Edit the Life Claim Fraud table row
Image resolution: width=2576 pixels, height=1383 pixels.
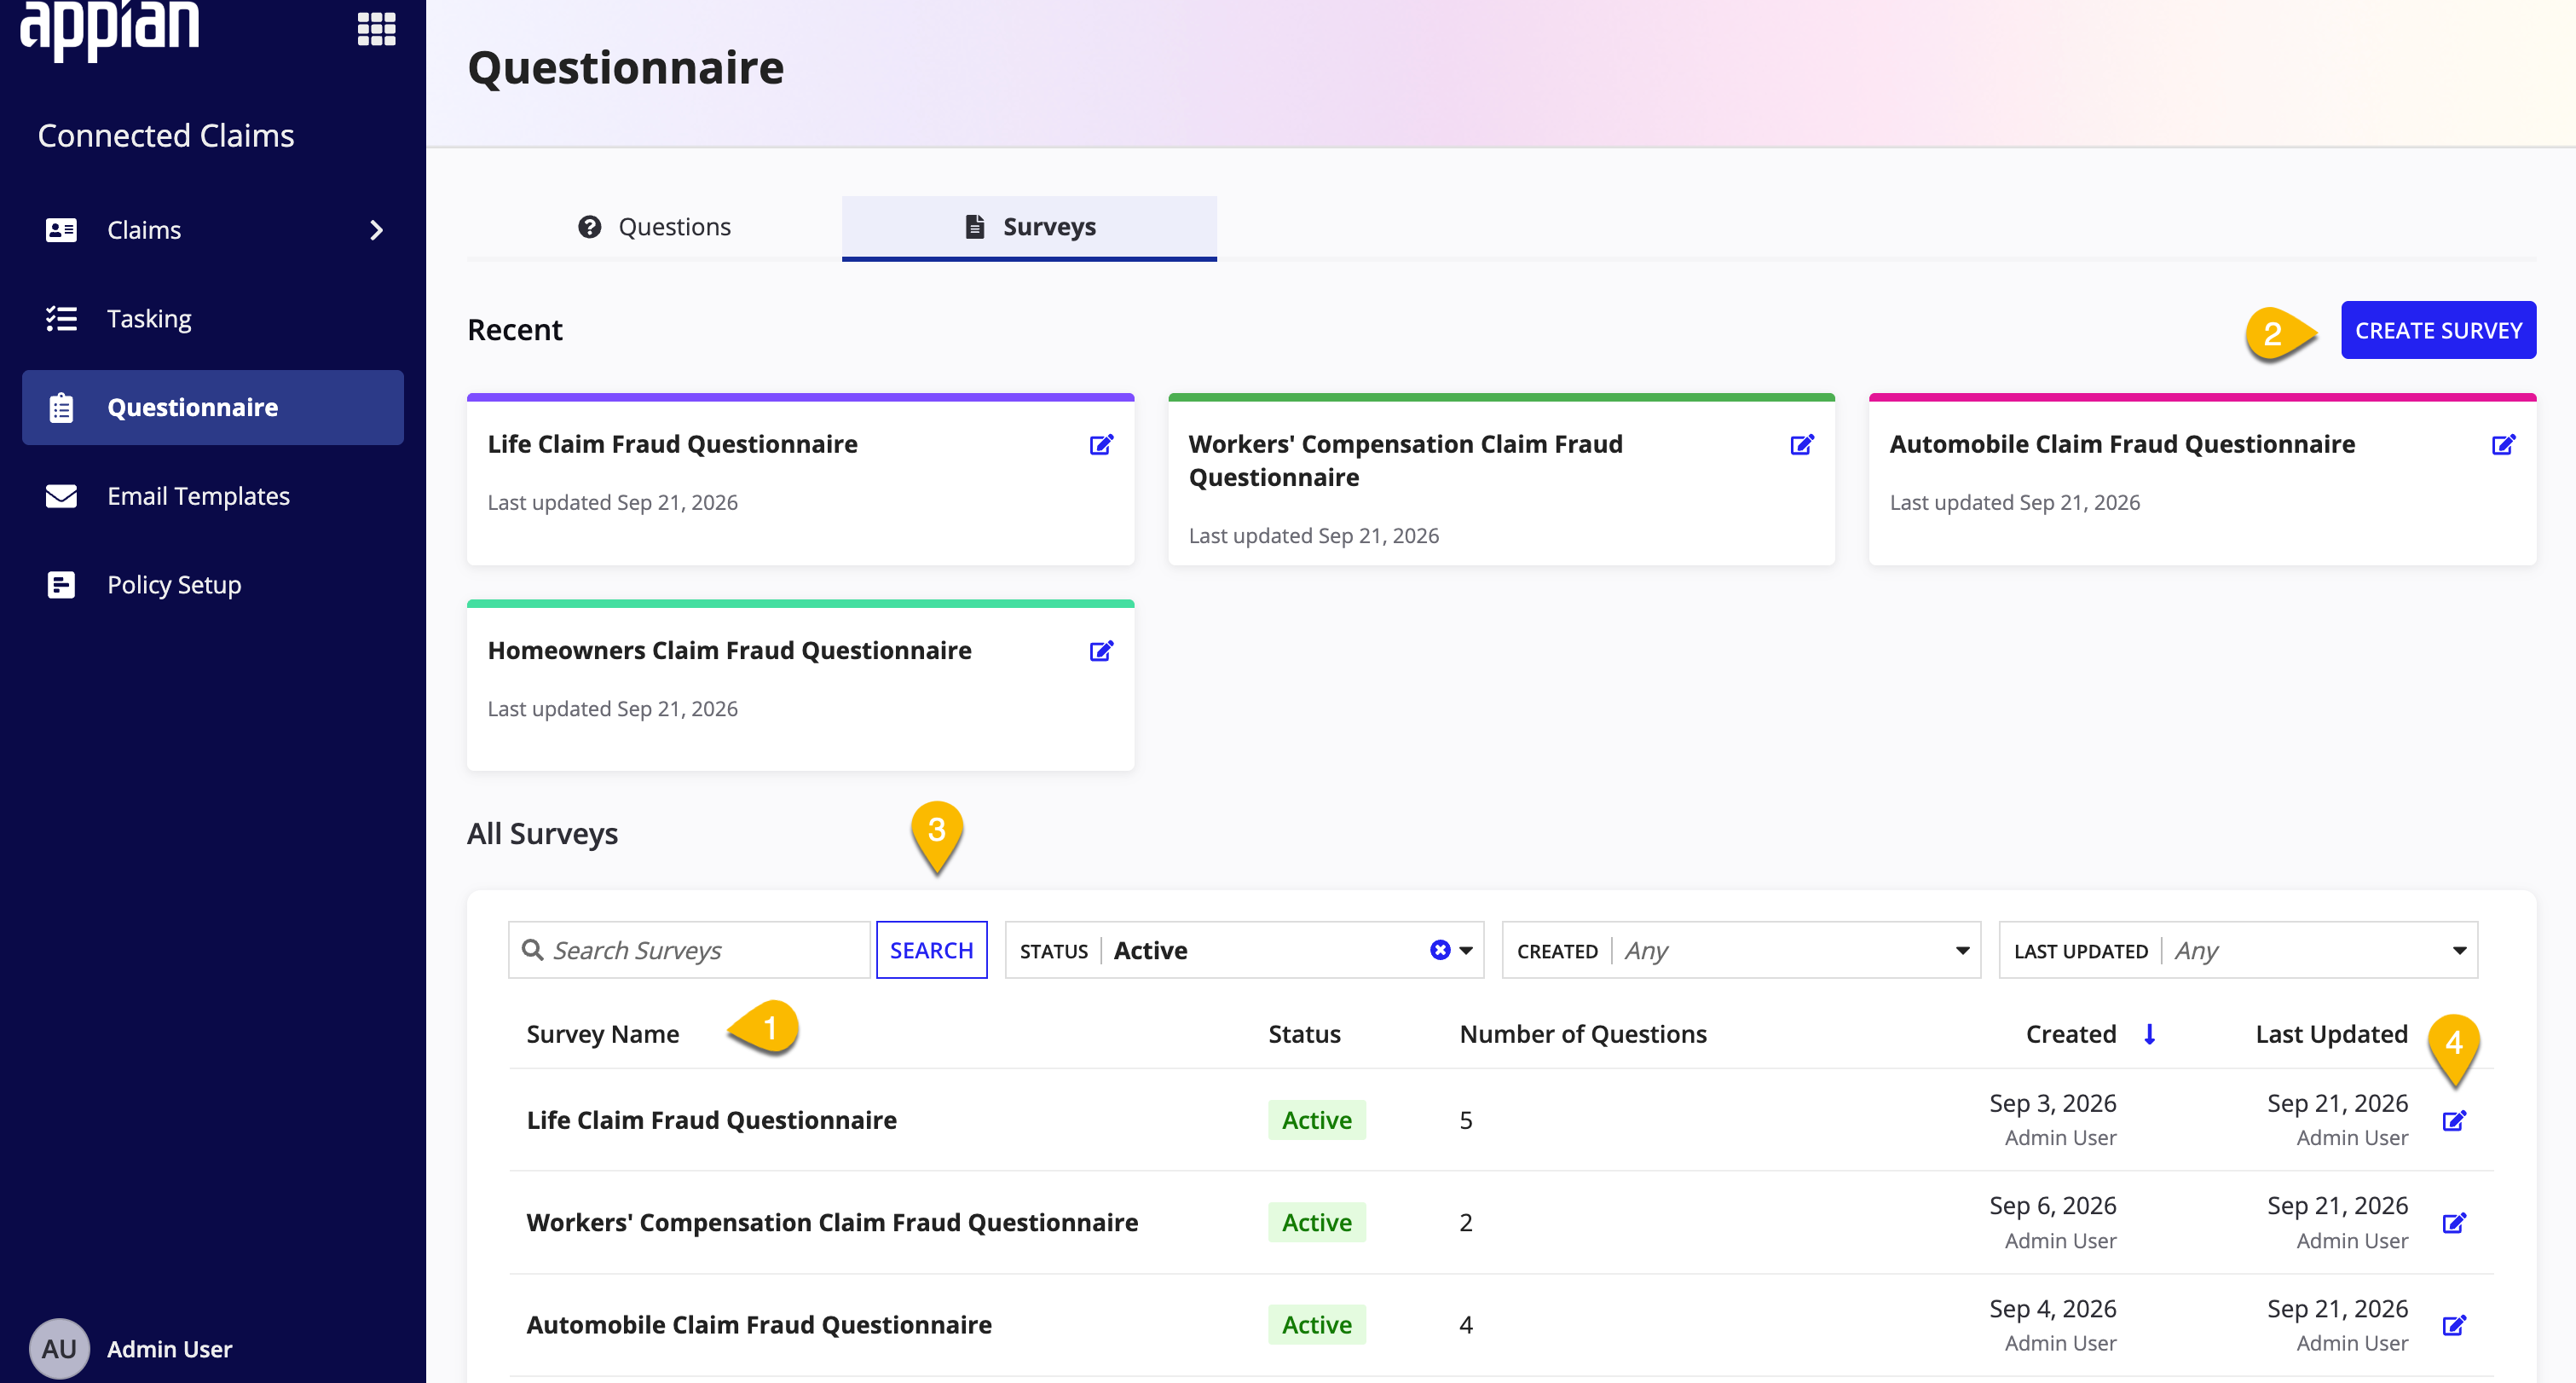[2454, 1121]
